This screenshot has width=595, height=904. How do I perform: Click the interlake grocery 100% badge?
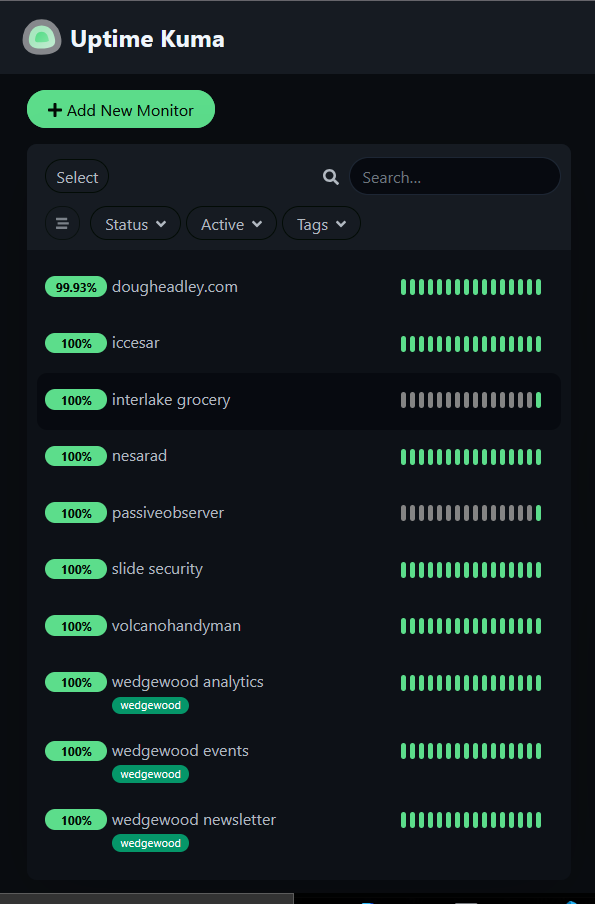76,400
